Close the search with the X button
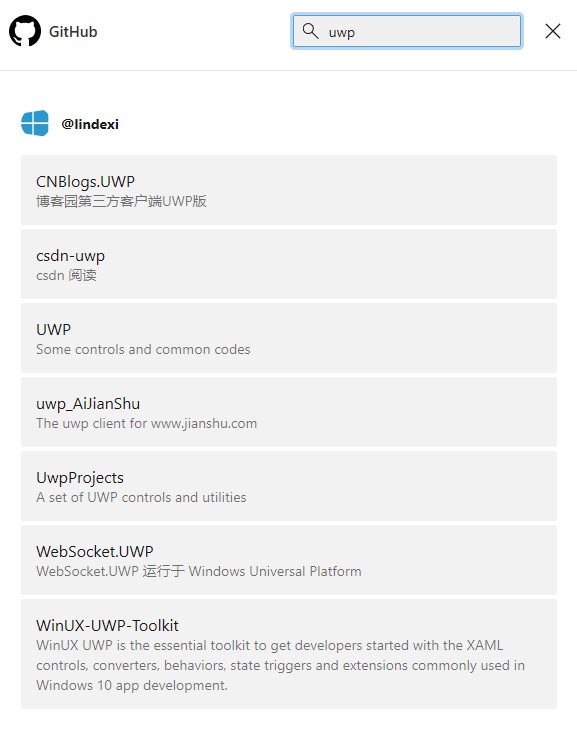The image size is (577, 730). coord(553,31)
